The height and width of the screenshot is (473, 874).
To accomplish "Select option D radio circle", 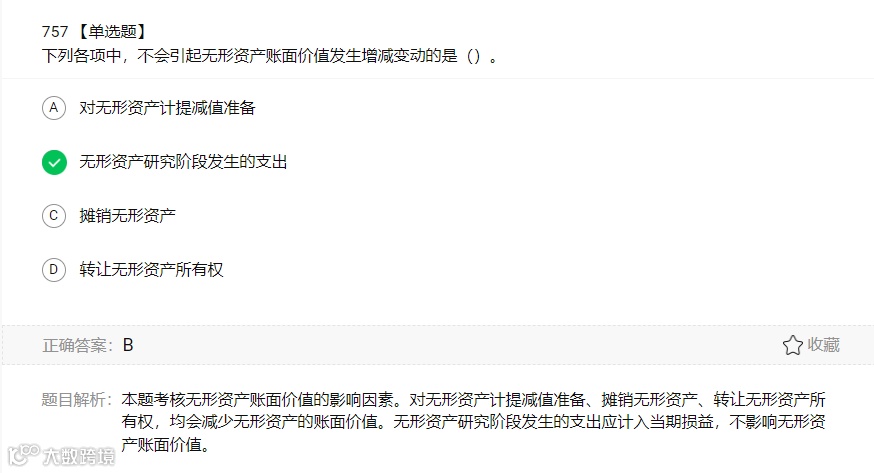I will [x=54, y=270].
